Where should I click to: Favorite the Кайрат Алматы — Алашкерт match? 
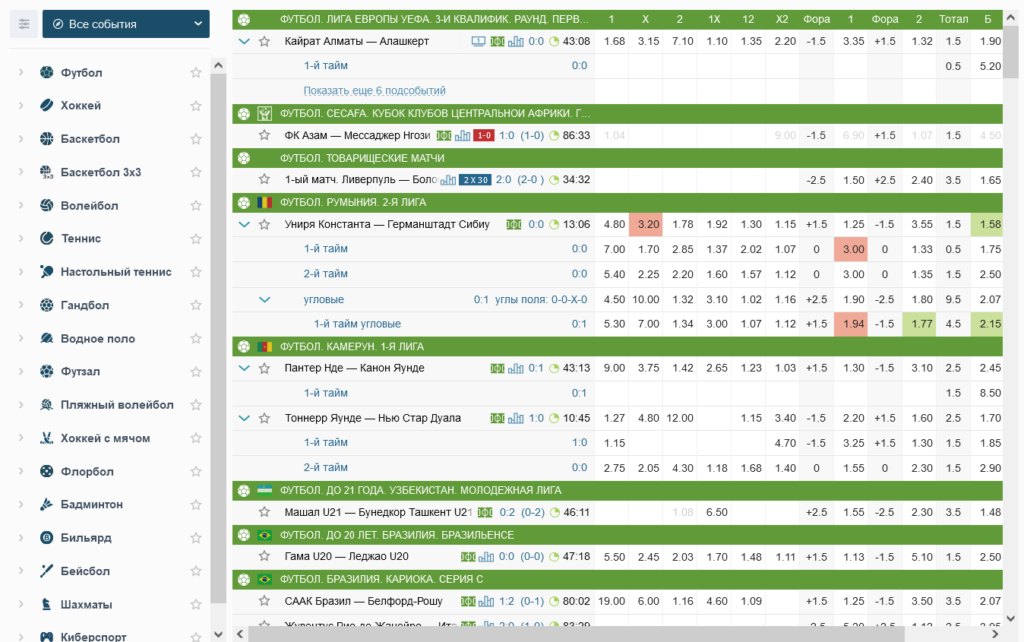click(x=264, y=41)
